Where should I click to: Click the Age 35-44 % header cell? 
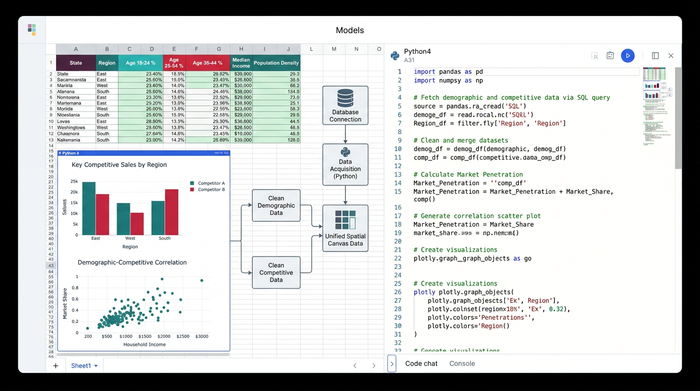[208, 63]
